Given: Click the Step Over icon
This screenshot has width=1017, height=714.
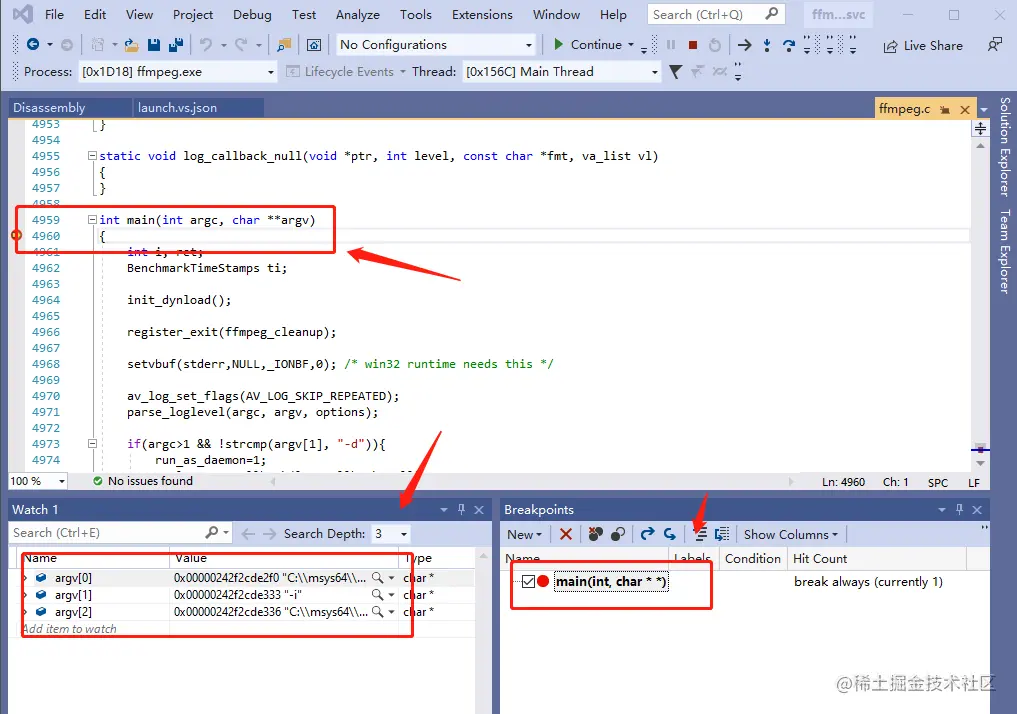Looking at the screenshot, I should pyautogui.click(x=789, y=45).
